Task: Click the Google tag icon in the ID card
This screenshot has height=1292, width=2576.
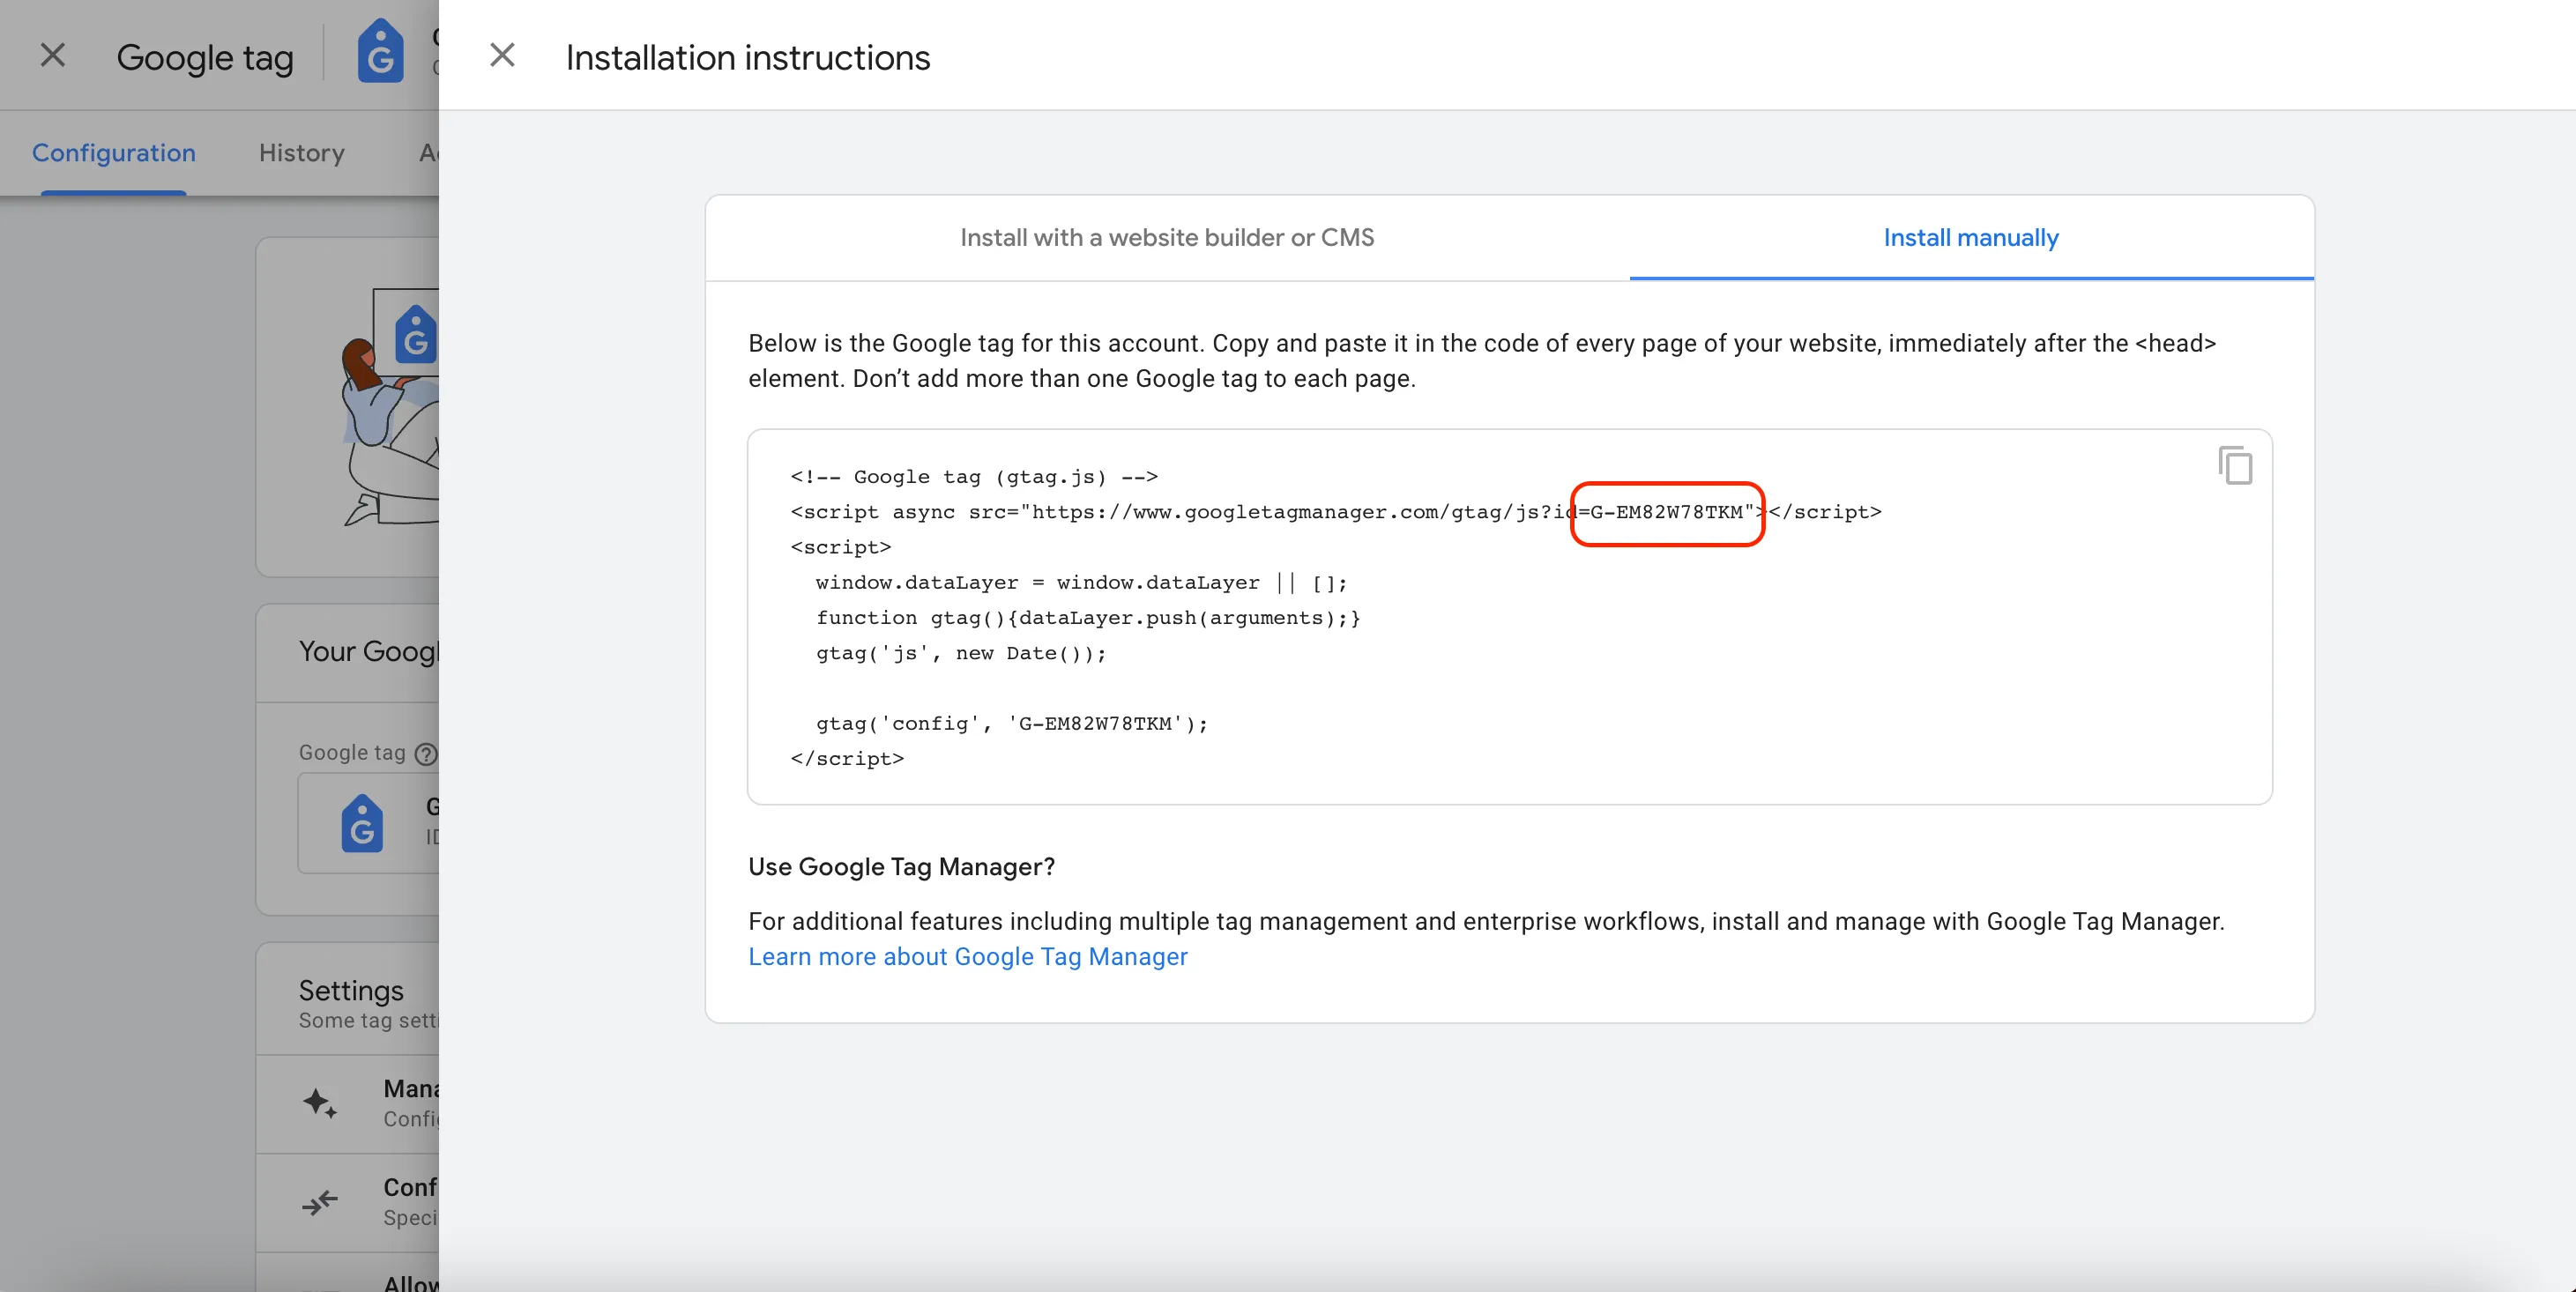Action: tap(362, 824)
